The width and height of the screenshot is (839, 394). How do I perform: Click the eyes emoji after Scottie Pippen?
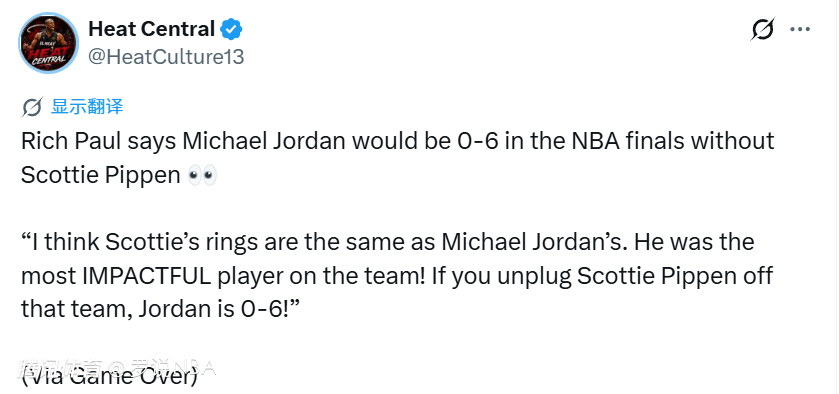pyautogui.click(x=202, y=175)
